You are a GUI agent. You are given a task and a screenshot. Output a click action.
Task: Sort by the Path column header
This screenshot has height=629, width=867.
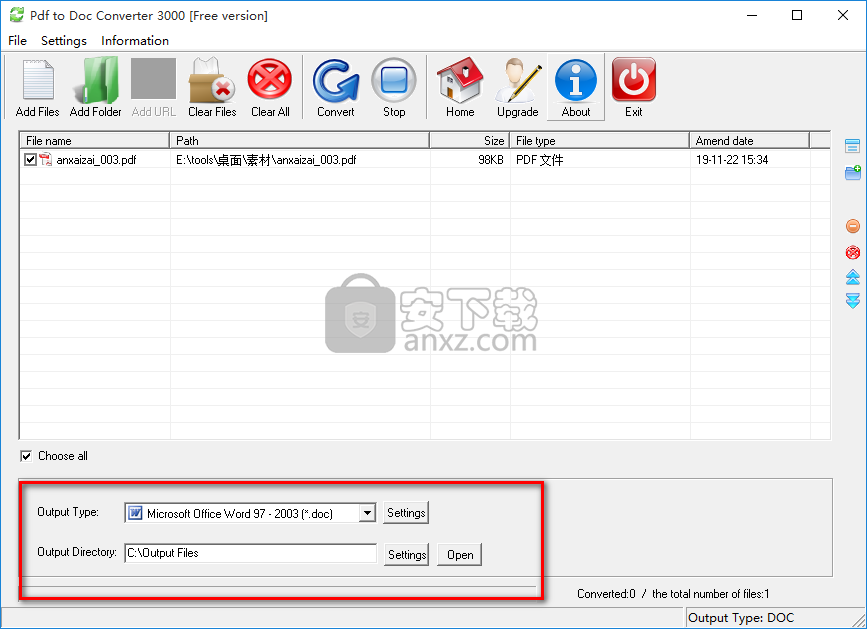[299, 140]
